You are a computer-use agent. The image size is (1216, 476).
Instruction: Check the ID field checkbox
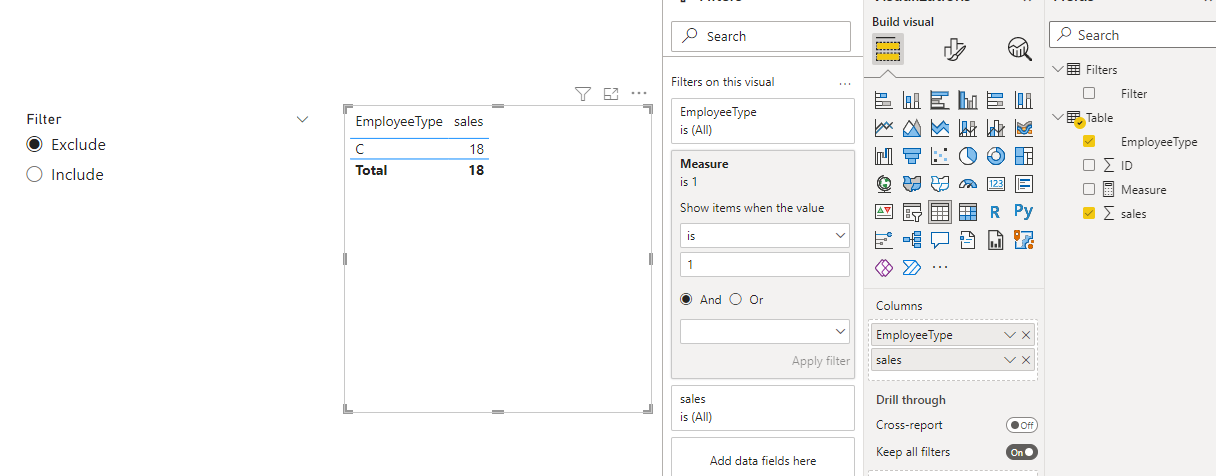(x=1090, y=165)
